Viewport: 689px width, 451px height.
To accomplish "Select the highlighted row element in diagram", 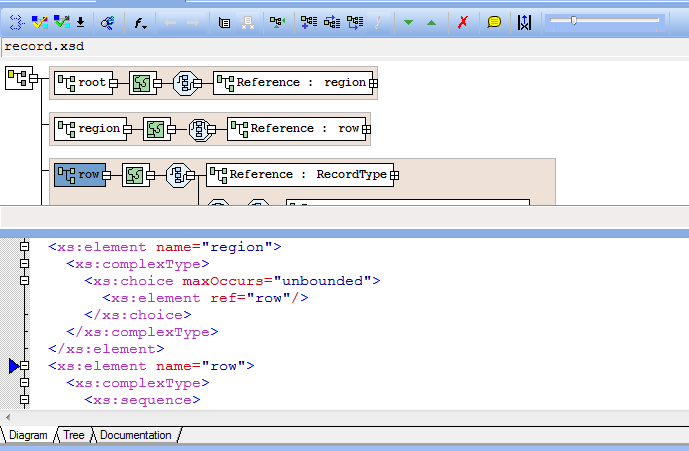I will (x=80, y=175).
